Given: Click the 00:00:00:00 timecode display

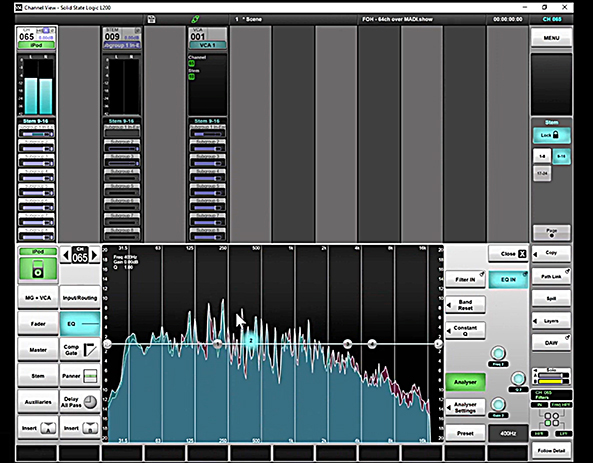Looking at the screenshot, I should pyautogui.click(x=508, y=19).
